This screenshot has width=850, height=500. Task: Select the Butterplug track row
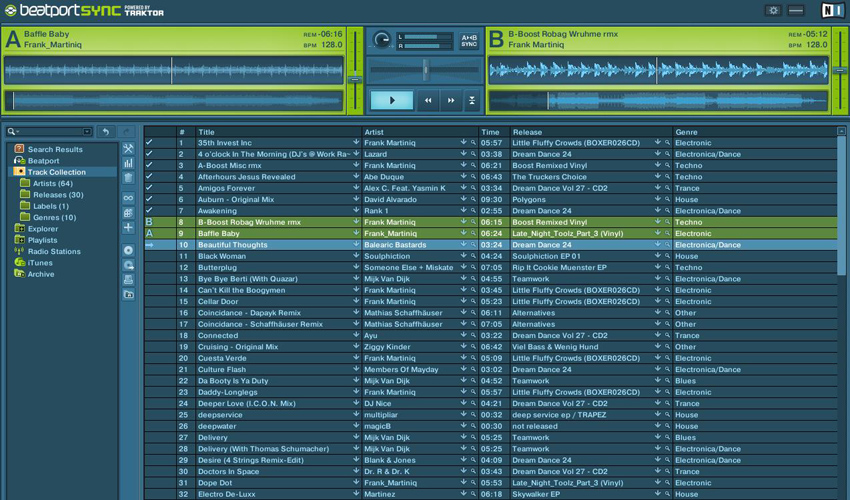coord(490,267)
